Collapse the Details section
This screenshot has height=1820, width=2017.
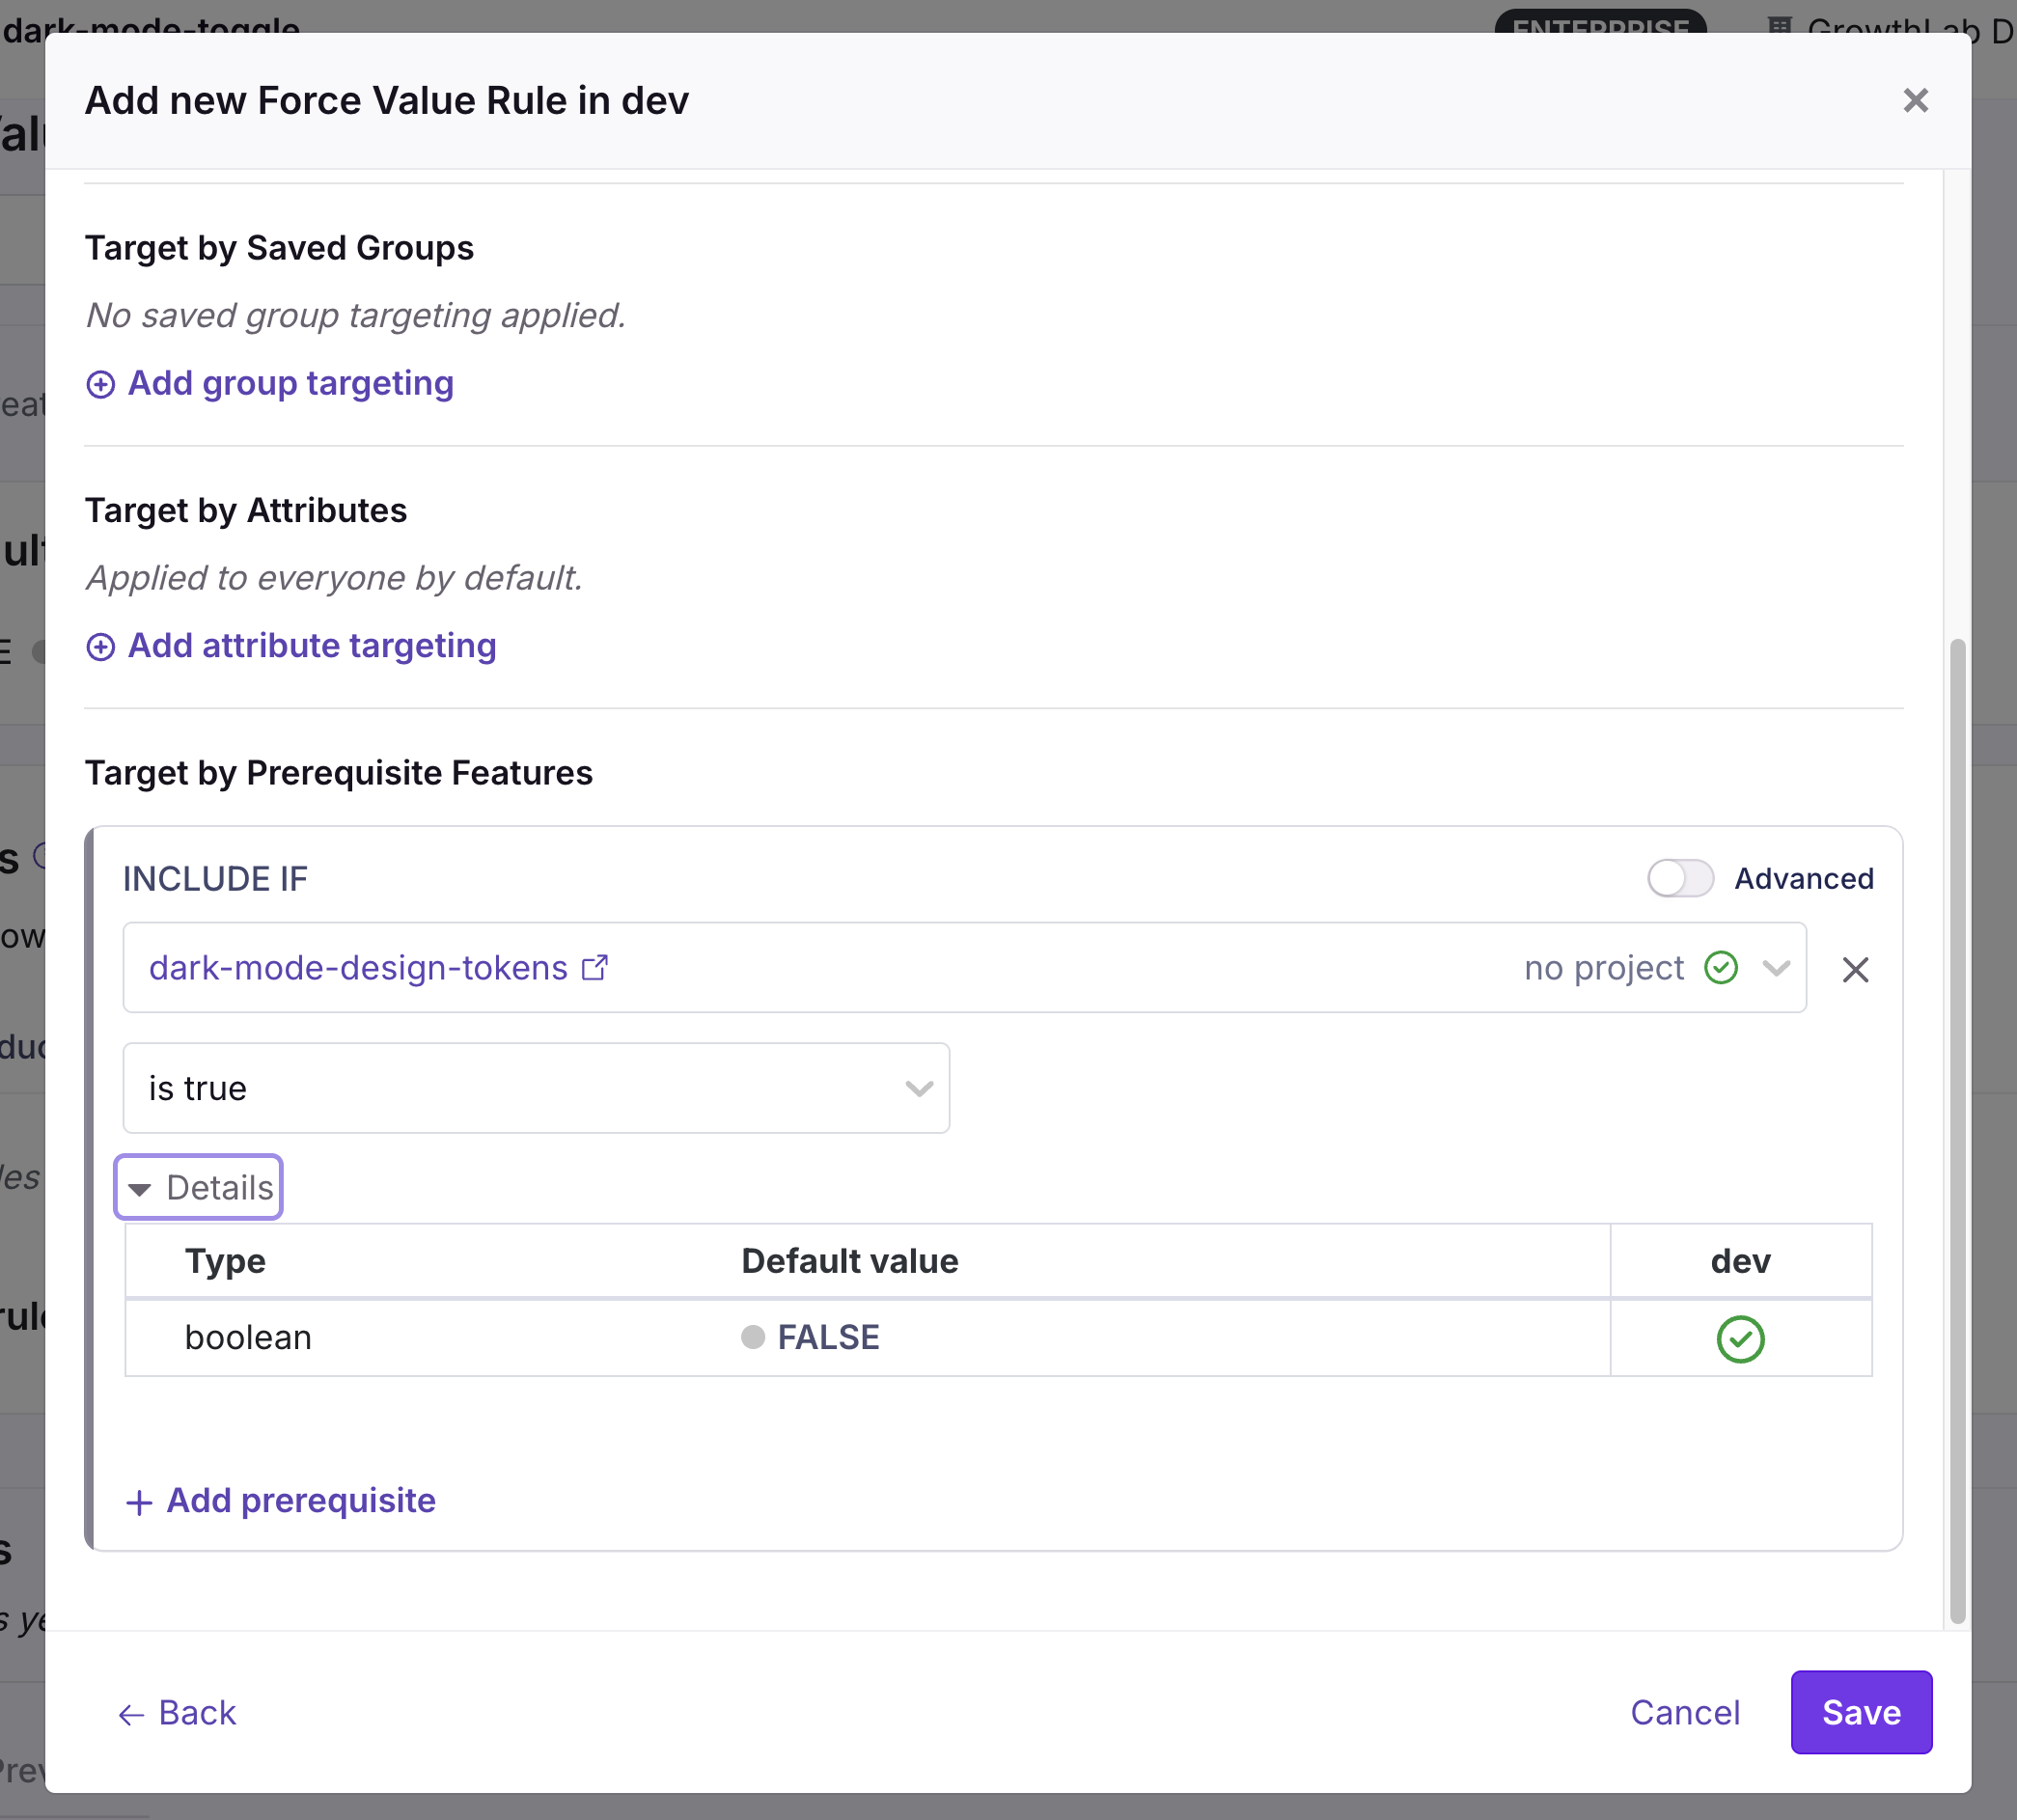[x=199, y=1187]
